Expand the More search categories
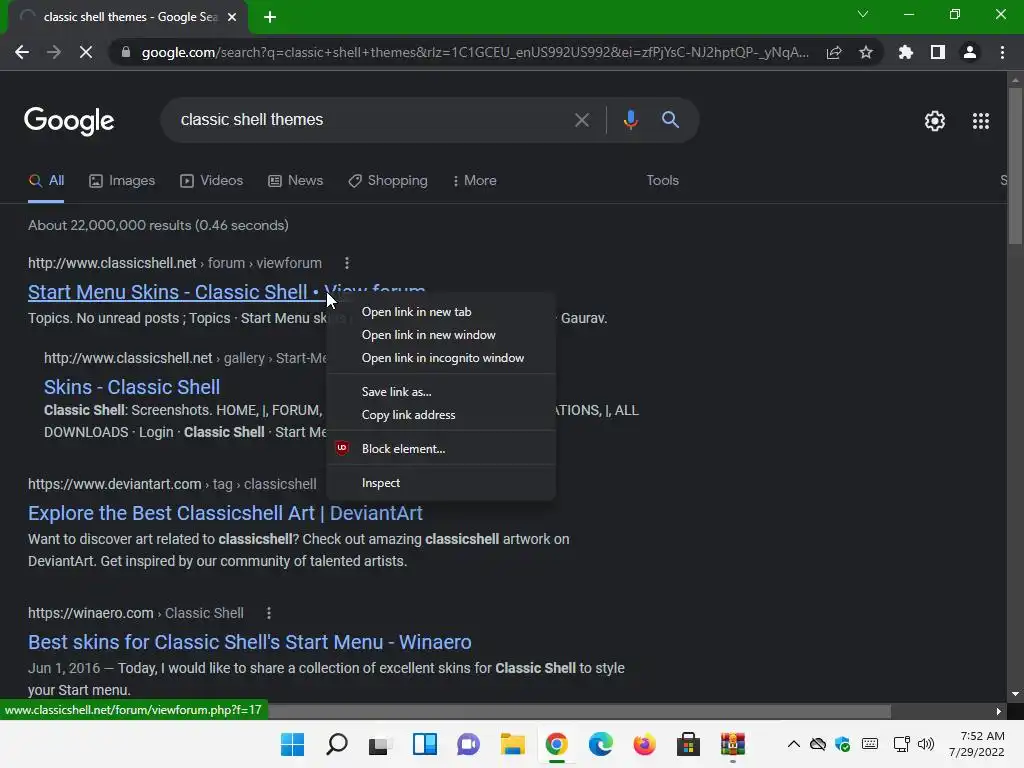The image size is (1024, 768). [475, 181]
